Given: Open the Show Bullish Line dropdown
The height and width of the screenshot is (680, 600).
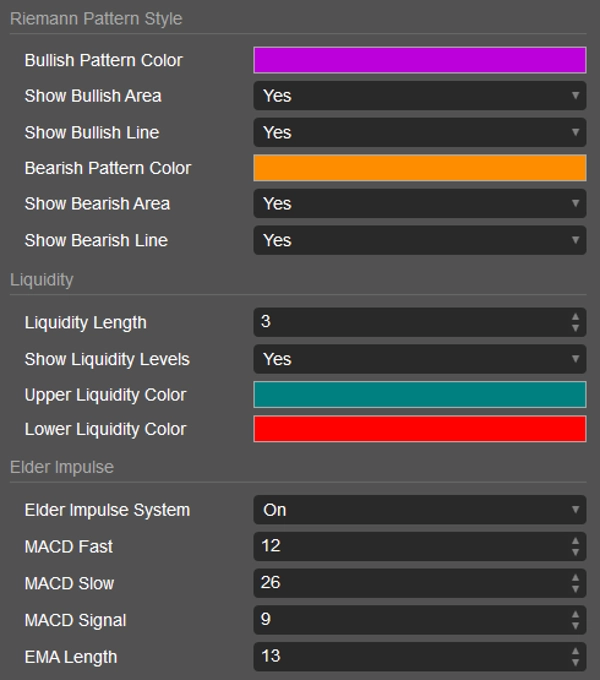Looking at the screenshot, I should coord(419,132).
